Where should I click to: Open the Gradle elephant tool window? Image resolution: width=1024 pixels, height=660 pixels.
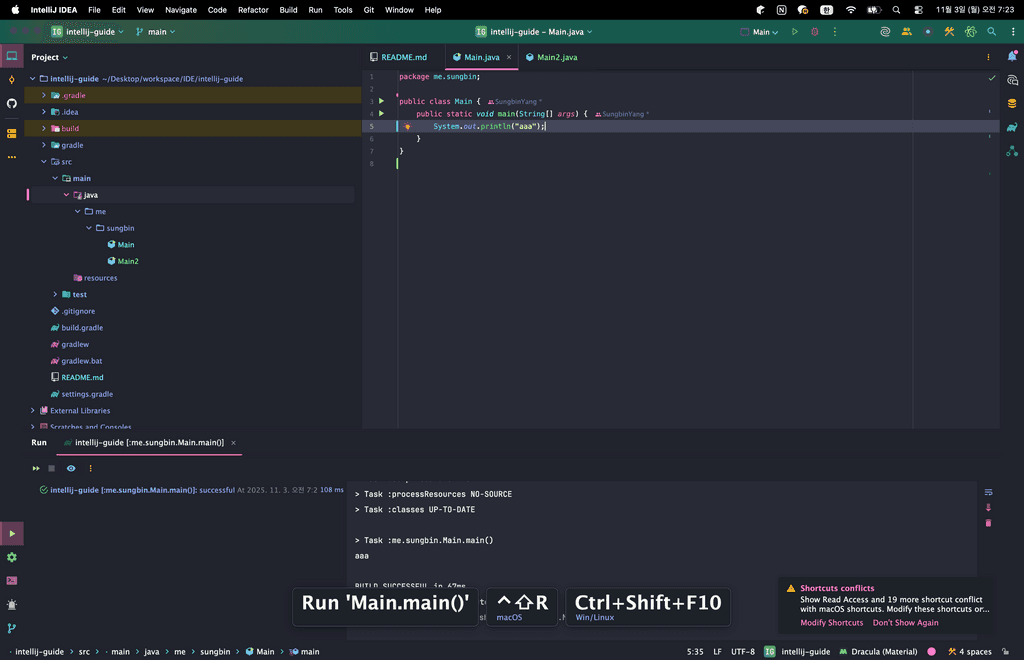coord(1012,127)
